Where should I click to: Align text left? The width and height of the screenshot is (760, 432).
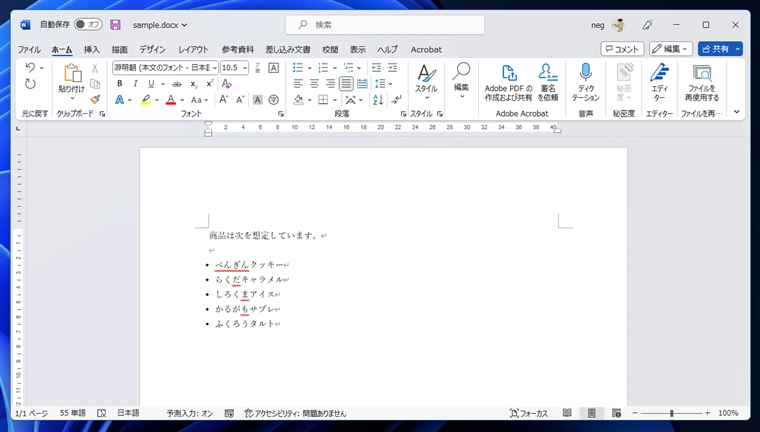298,84
